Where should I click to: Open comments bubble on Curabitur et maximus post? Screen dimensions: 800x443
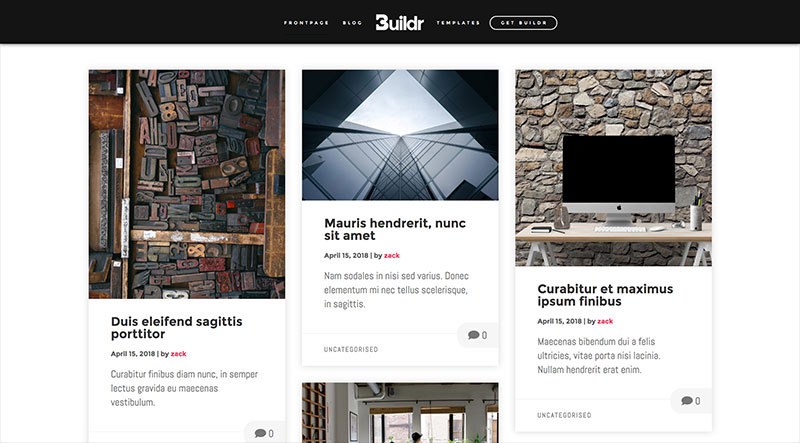(x=691, y=401)
